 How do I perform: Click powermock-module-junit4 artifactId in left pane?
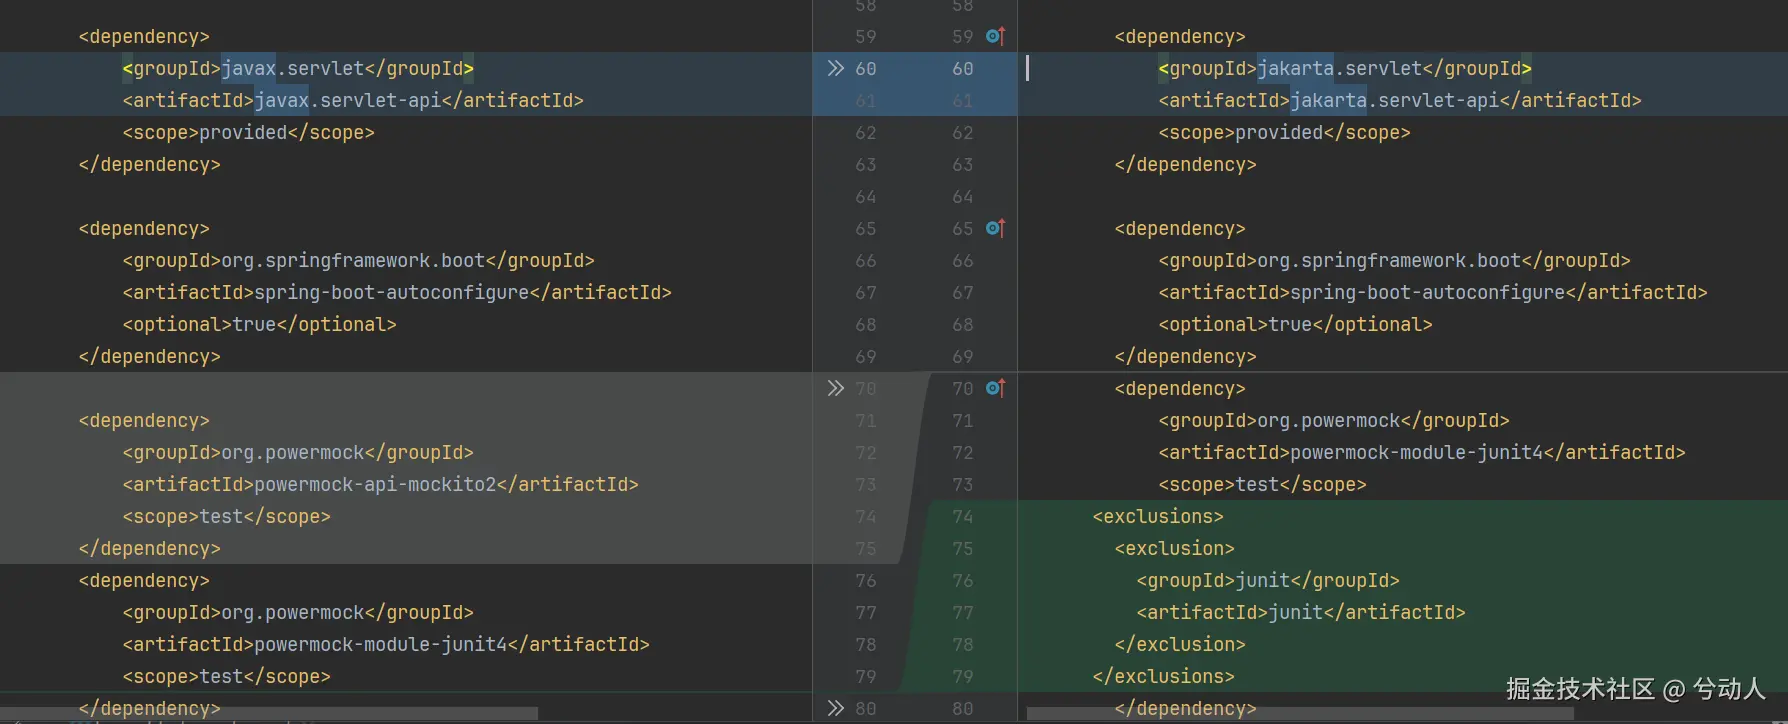pos(386,644)
